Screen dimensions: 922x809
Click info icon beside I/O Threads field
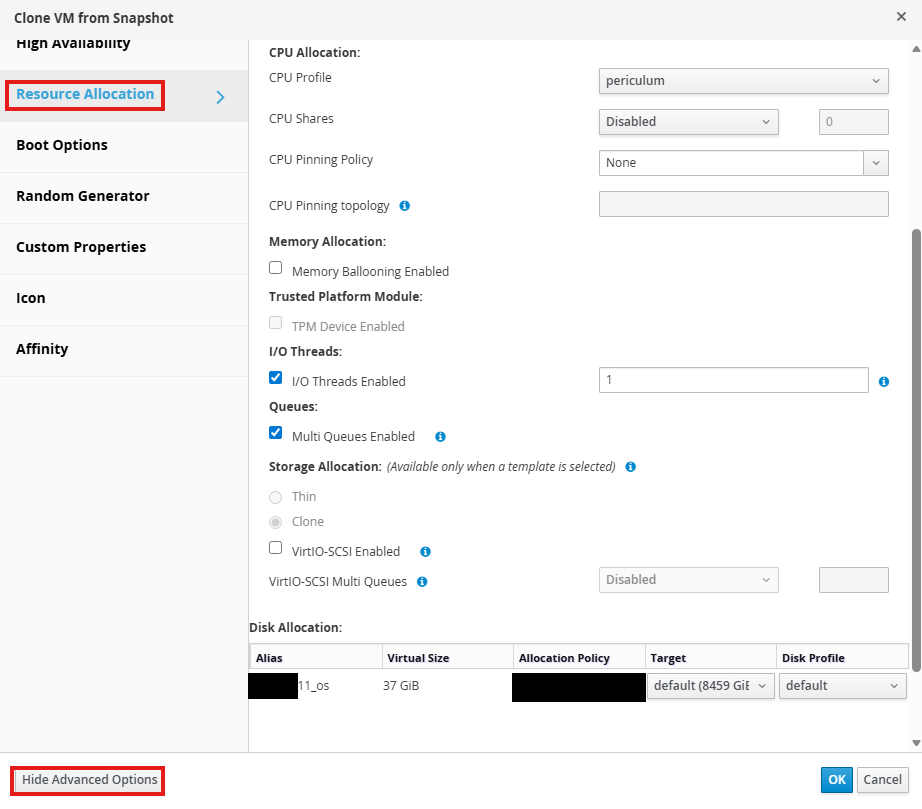pos(884,382)
